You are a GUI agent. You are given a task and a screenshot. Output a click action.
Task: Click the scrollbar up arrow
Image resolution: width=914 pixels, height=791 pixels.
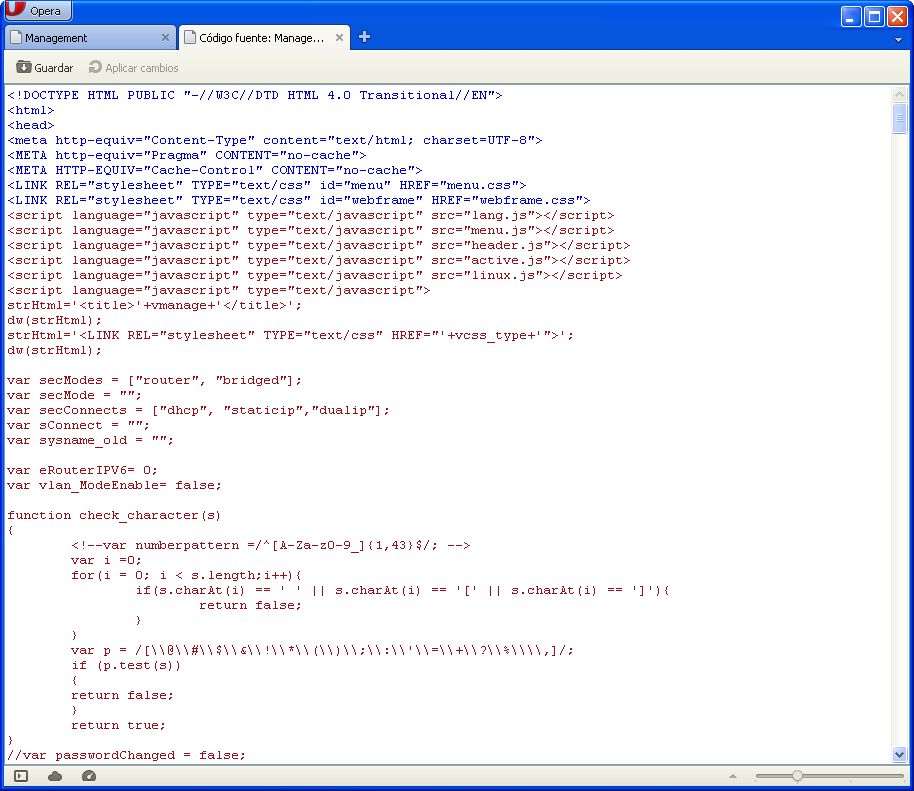pyautogui.click(x=899, y=94)
